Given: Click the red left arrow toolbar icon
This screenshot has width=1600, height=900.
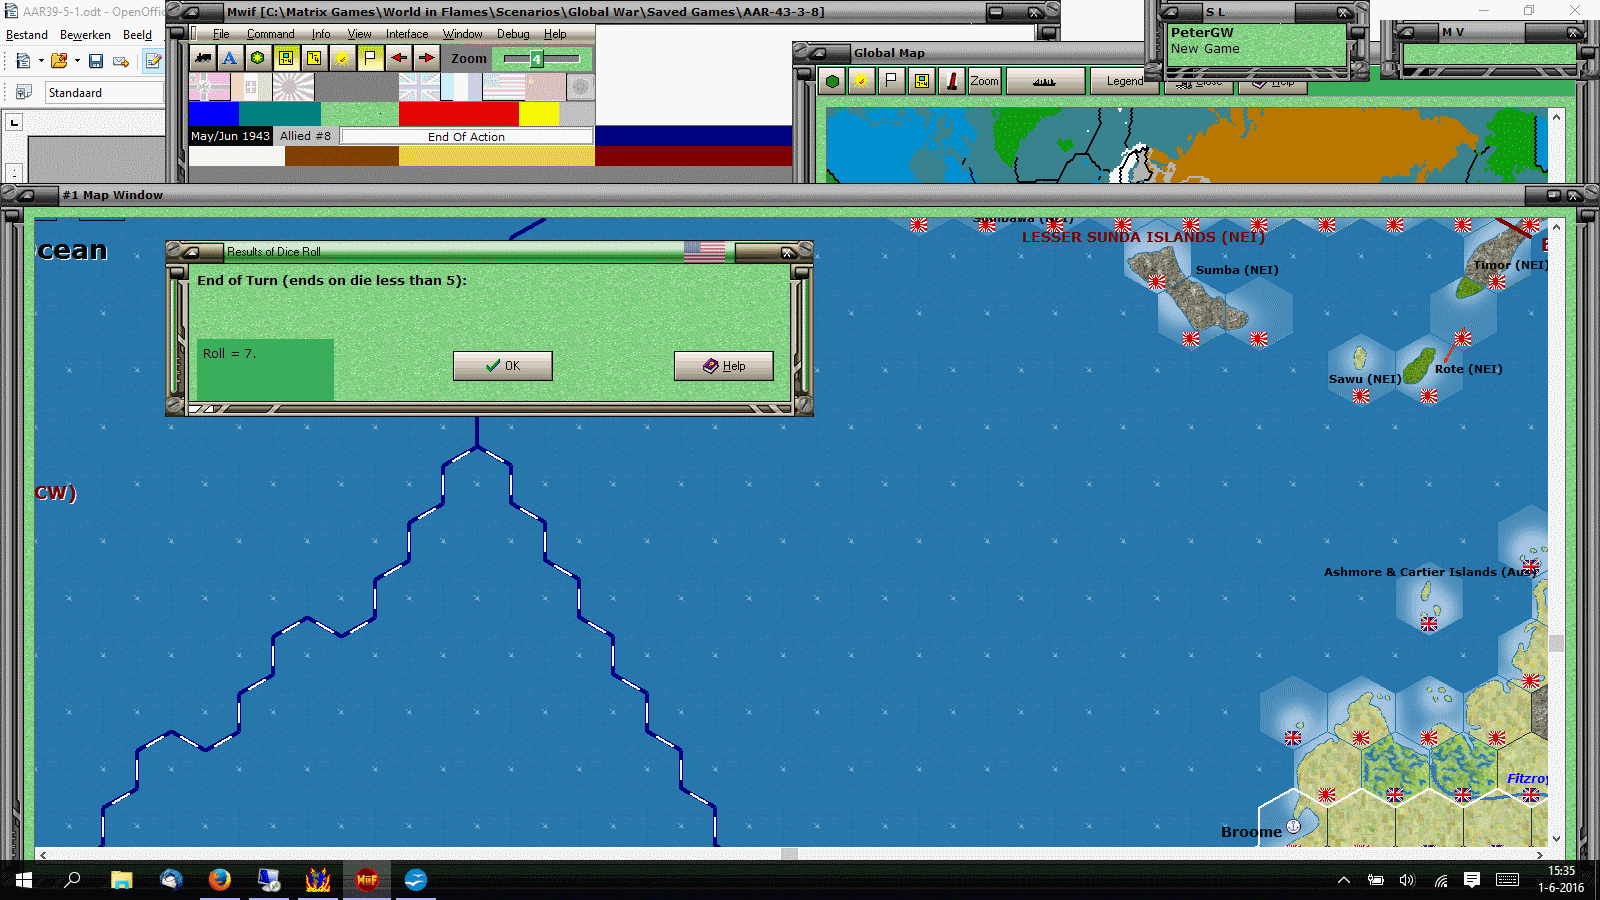Looking at the screenshot, I should [399, 58].
